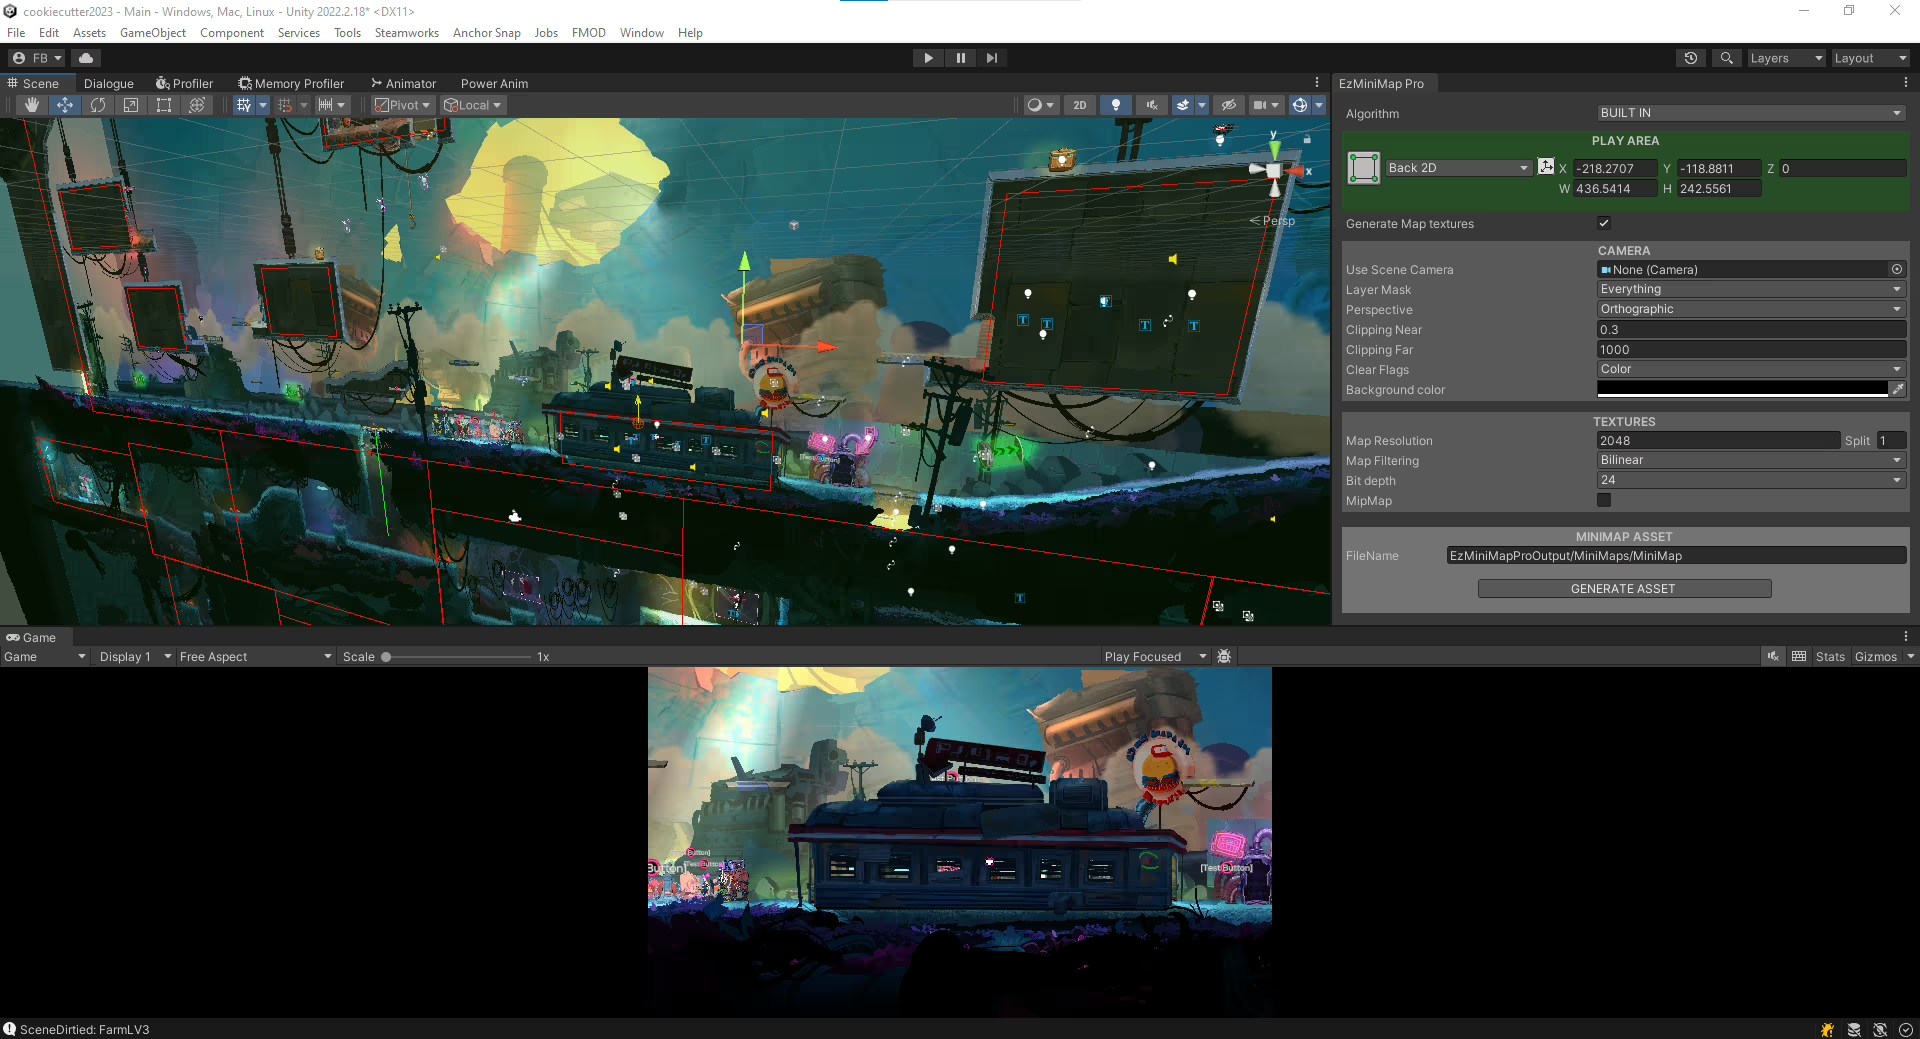The image size is (1920, 1039).
Task: Click the Play button
Action: coord(928,58)
